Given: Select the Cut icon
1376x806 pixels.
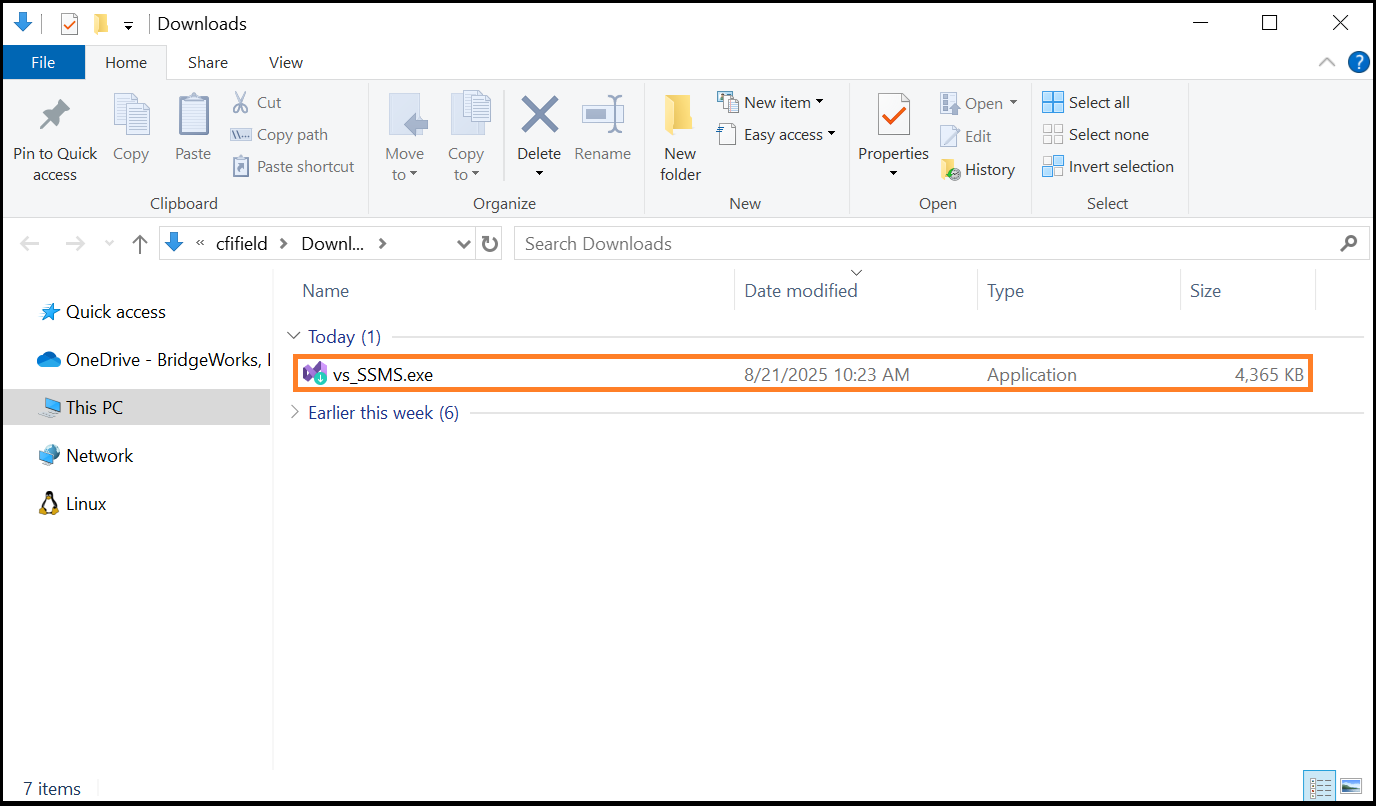Looking at the screenshot, I should 257,102.
